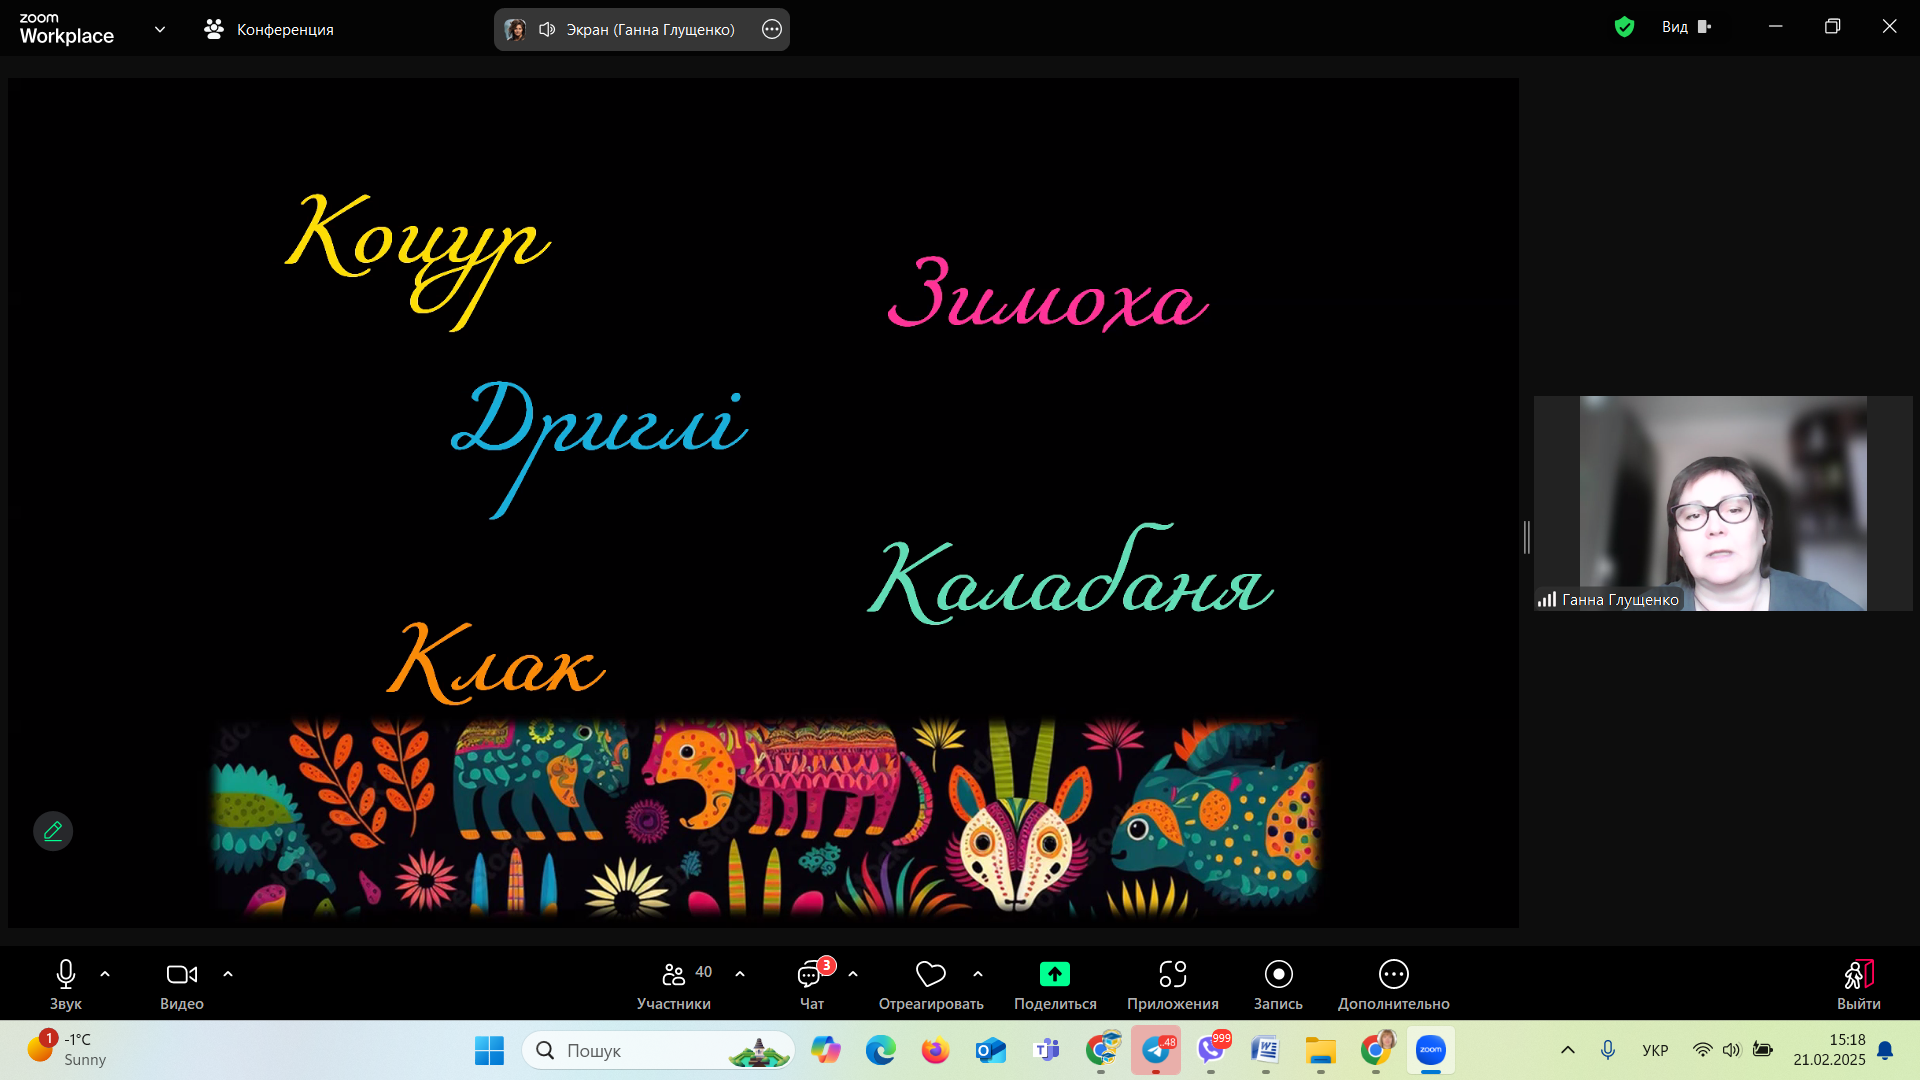Open shared screen options ellipsis button
Screen dimensions: 1920x1080
pyautogui.click(x=771, y=29)
